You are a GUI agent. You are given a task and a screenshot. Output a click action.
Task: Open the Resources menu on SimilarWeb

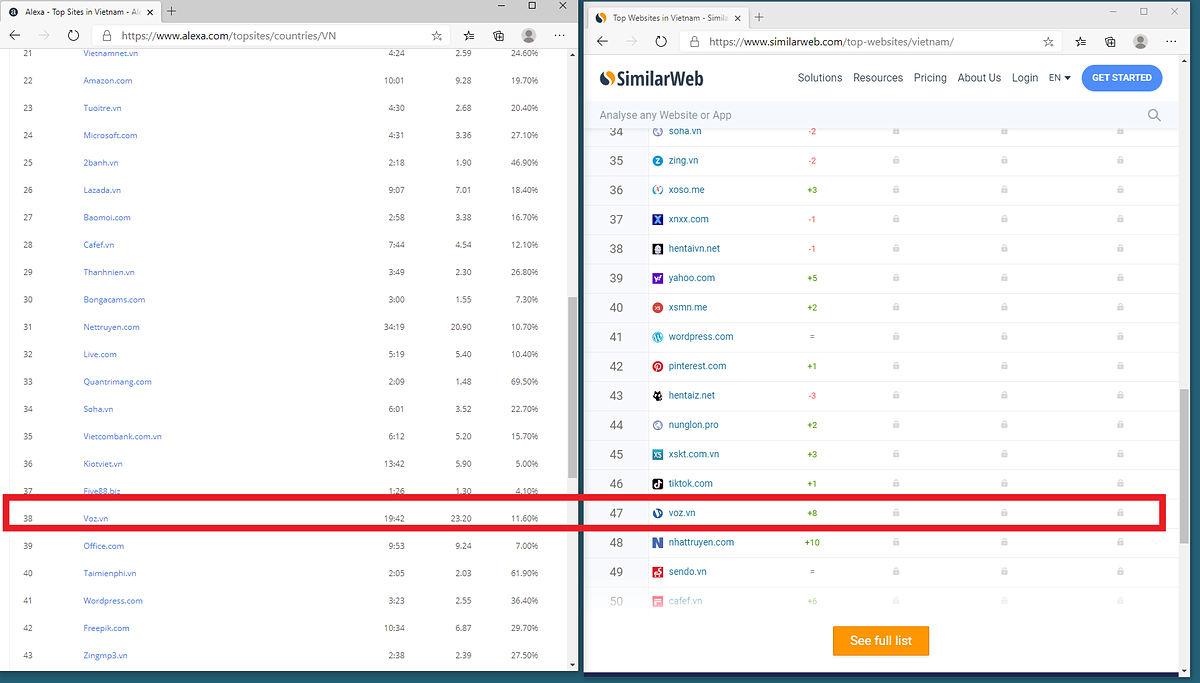pos(878,78)
